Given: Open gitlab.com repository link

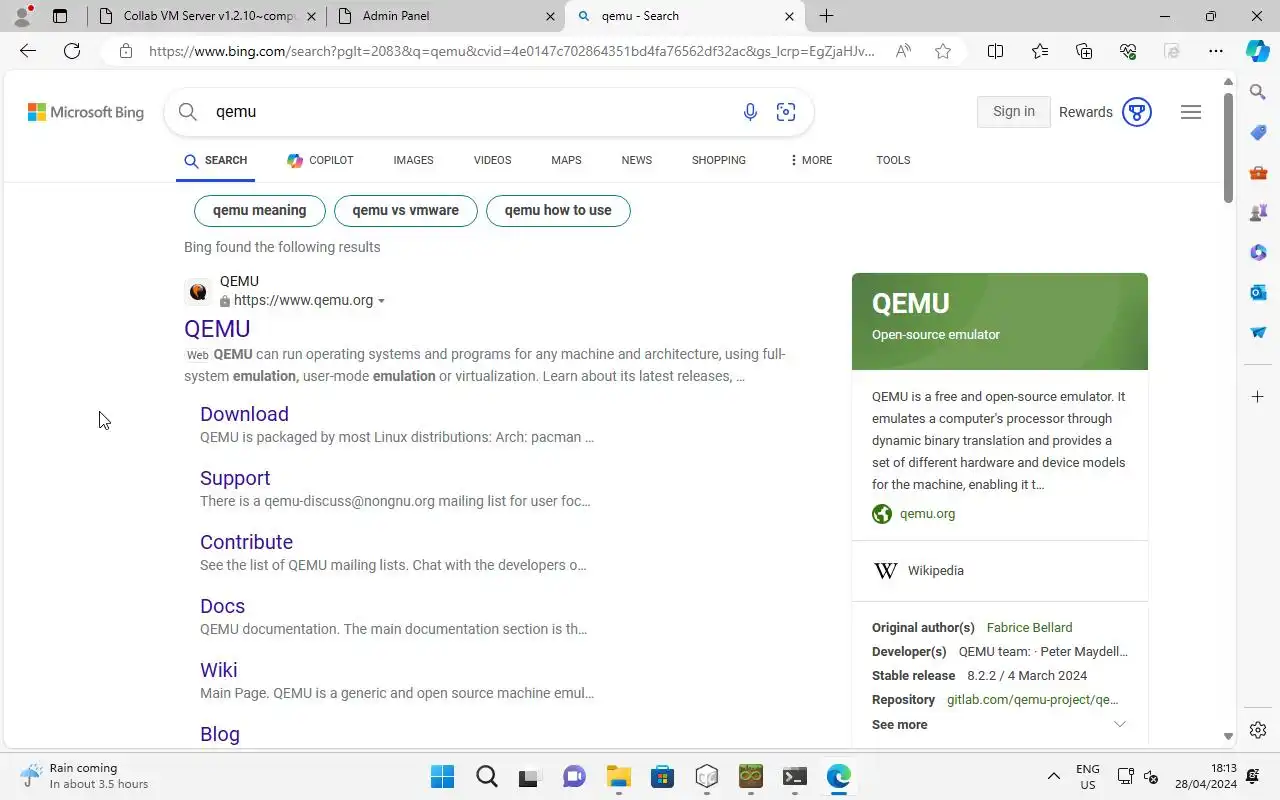Looking at the screenshot, I should [1033, 700].
